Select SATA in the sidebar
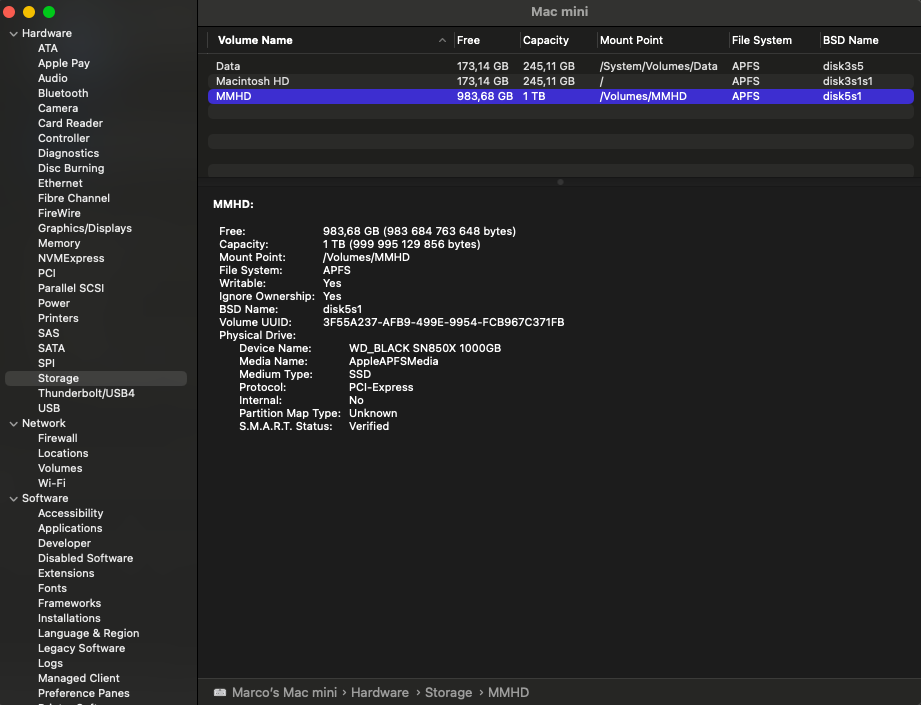 pos(52,348)
